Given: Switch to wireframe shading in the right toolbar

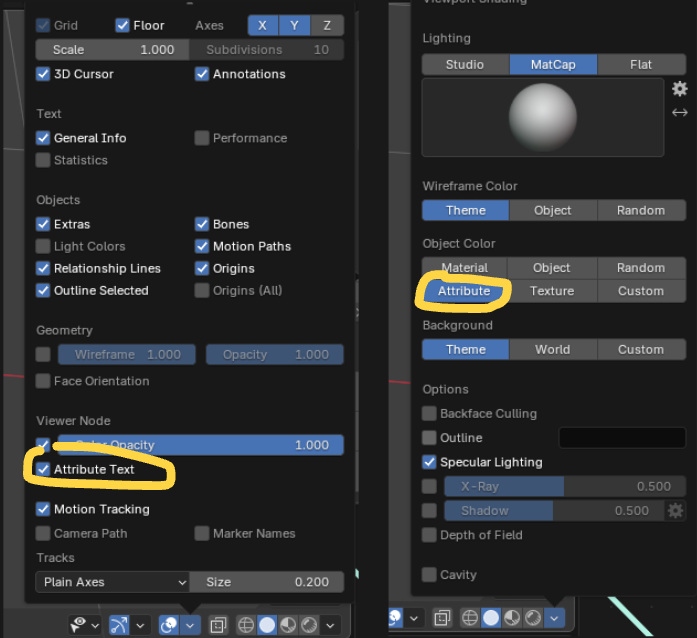Looking at the screenshot, I should point(470,618).
